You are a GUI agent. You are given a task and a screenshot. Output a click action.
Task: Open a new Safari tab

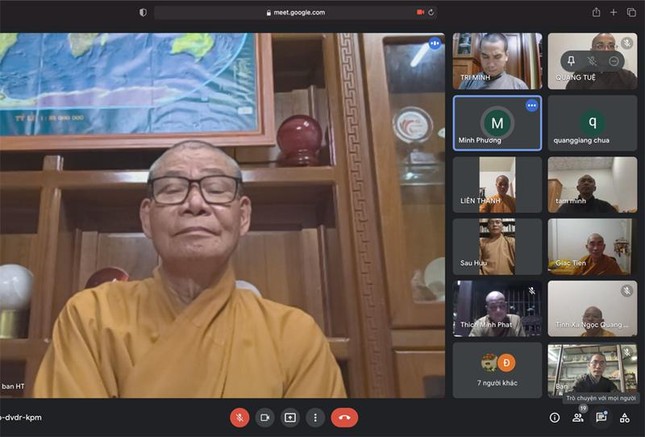(x=614, y=12)
